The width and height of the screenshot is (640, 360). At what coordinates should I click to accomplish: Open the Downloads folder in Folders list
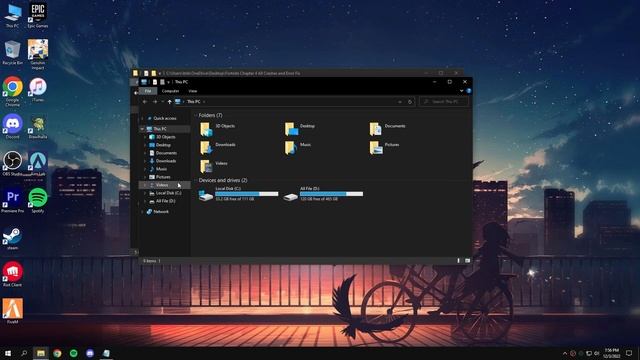coord(218,147)
